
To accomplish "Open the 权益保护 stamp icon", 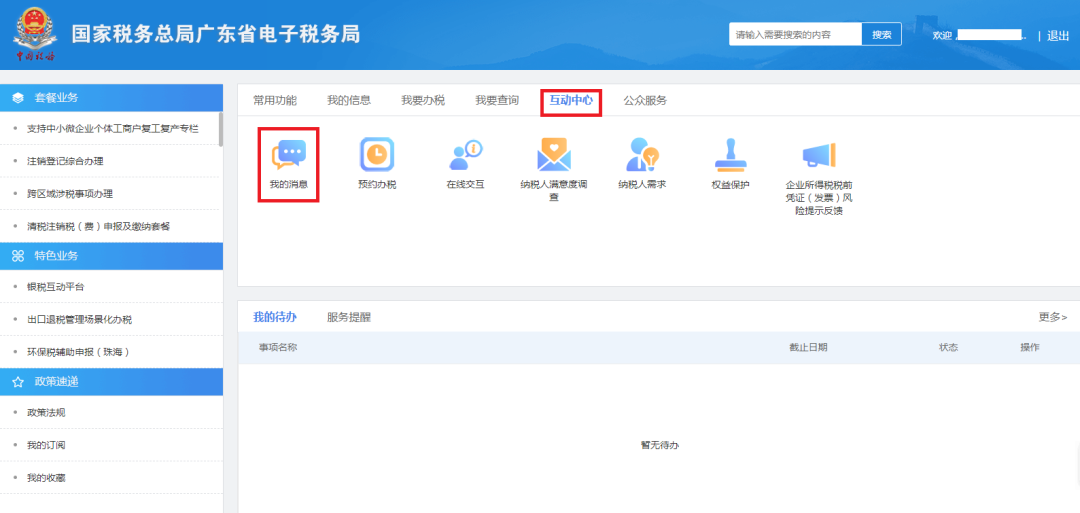I will pos(730,154).
